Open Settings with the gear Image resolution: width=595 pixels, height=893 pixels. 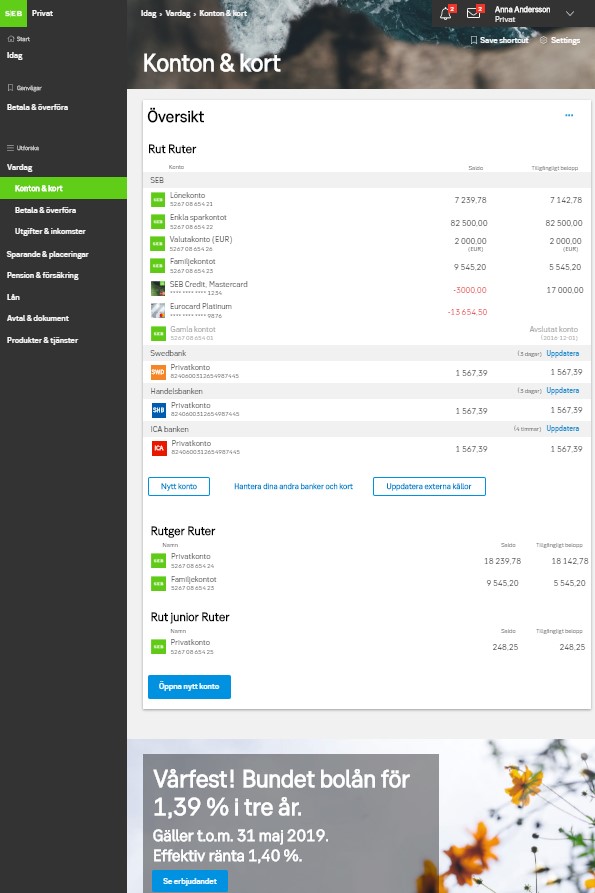[x=560, y=40]
